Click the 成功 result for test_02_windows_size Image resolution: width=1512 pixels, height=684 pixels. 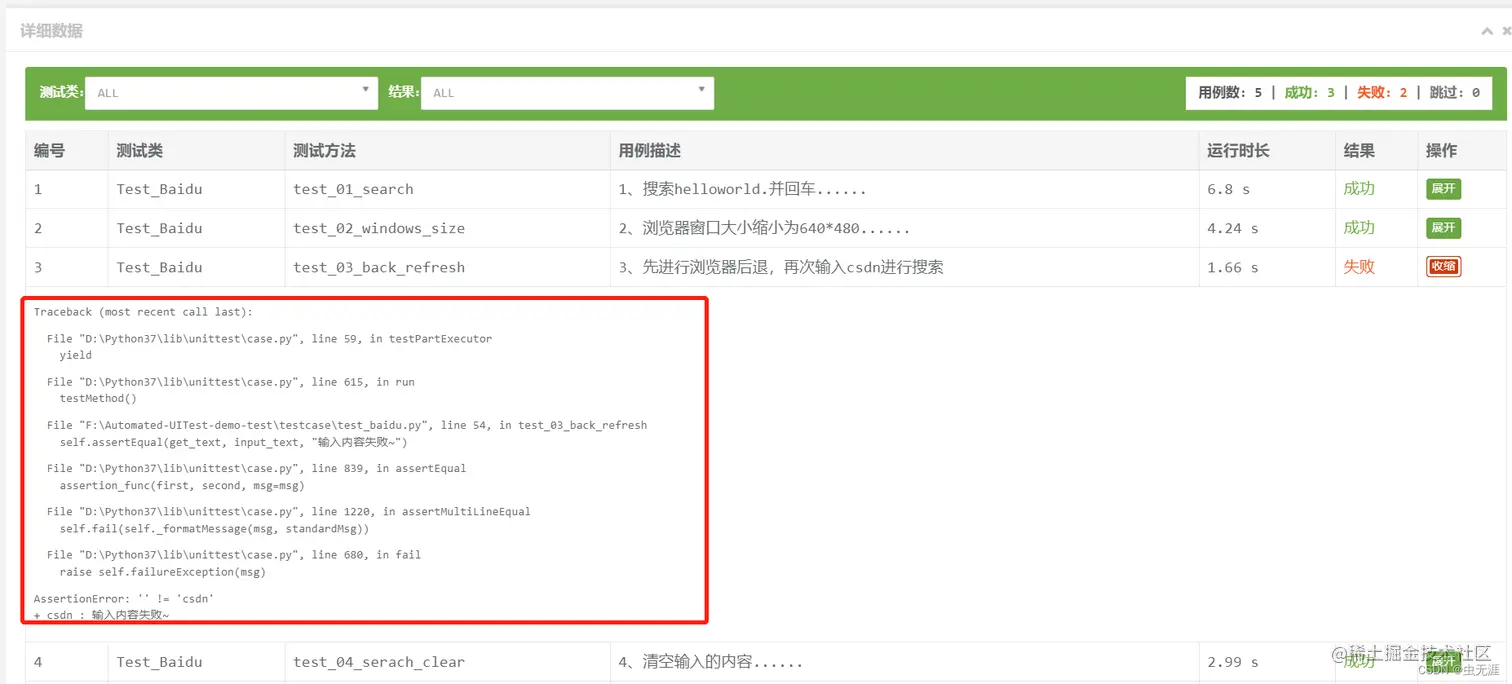[x=1359, y=227]
